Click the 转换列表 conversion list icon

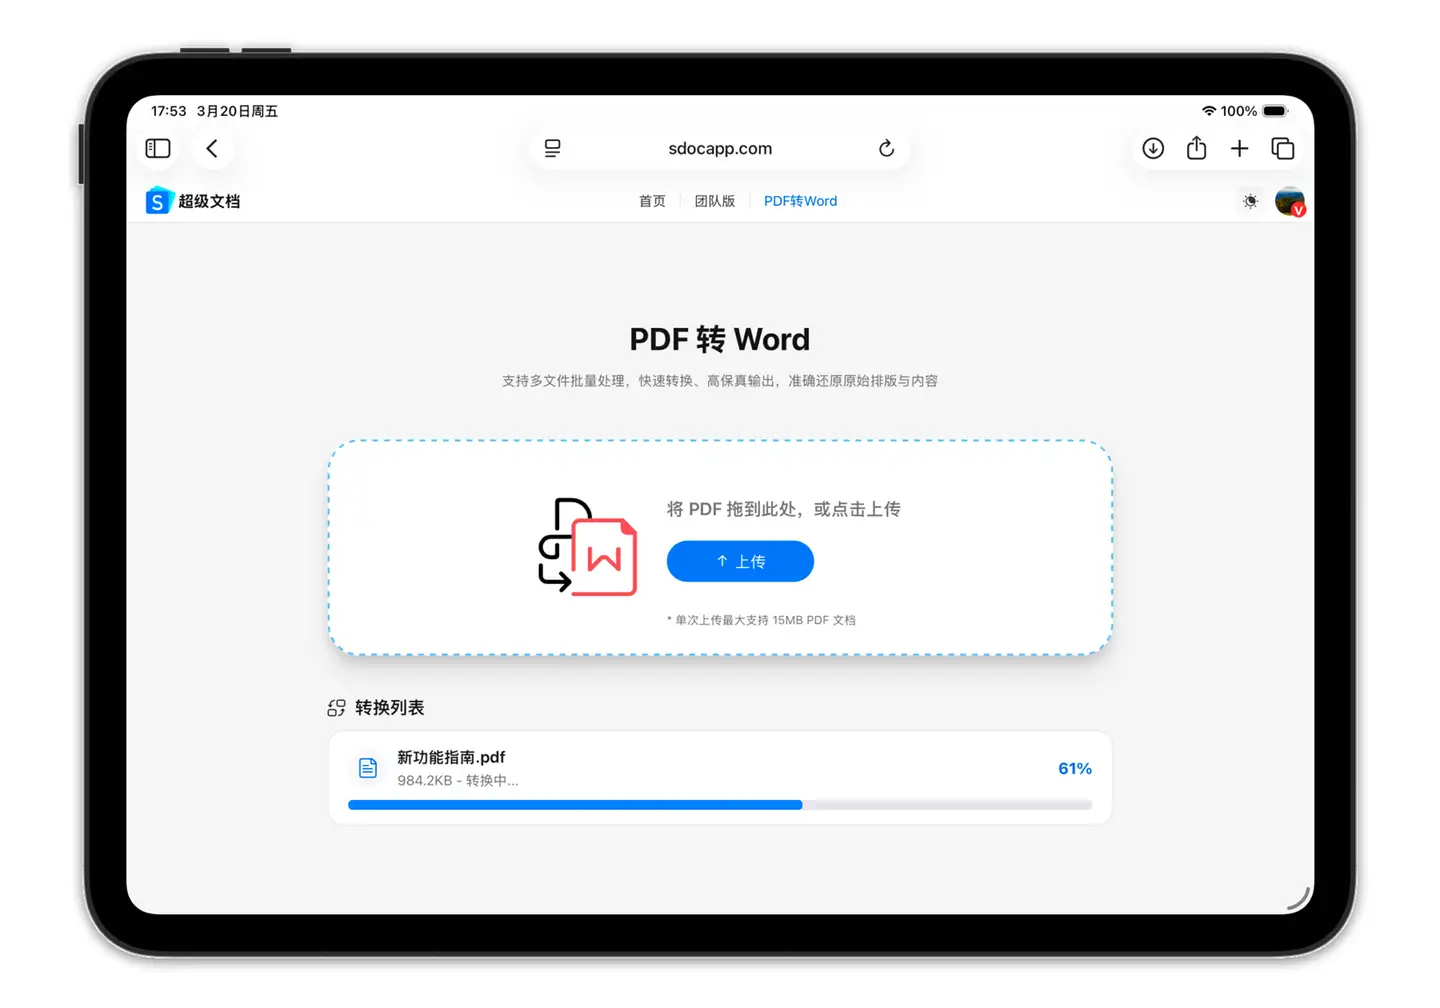337,707
